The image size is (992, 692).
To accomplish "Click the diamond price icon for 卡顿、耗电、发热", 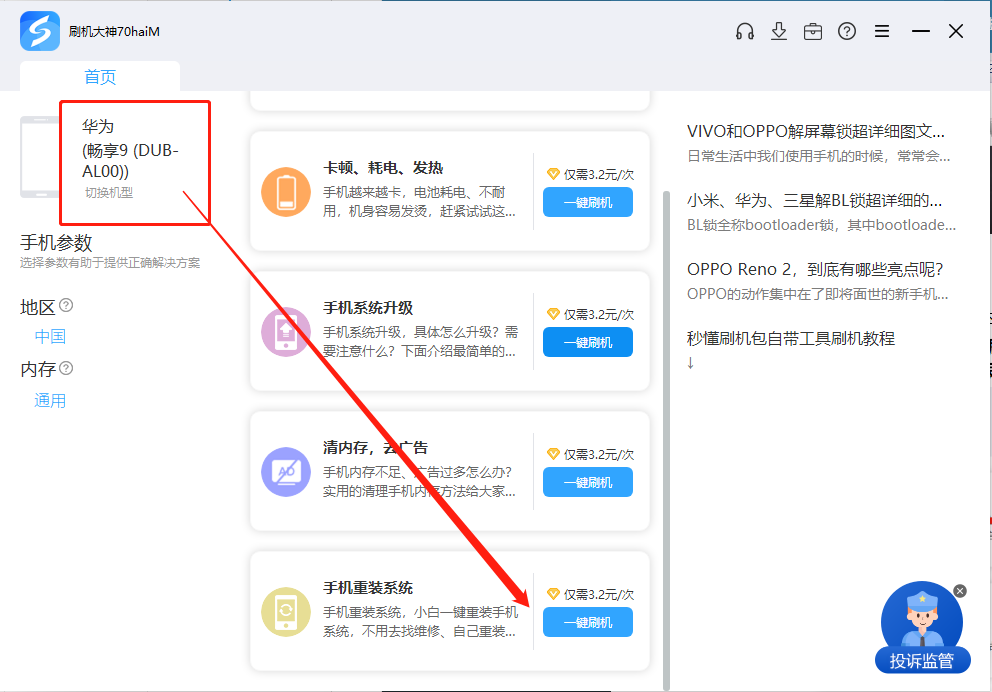I will tap(553, 174).
